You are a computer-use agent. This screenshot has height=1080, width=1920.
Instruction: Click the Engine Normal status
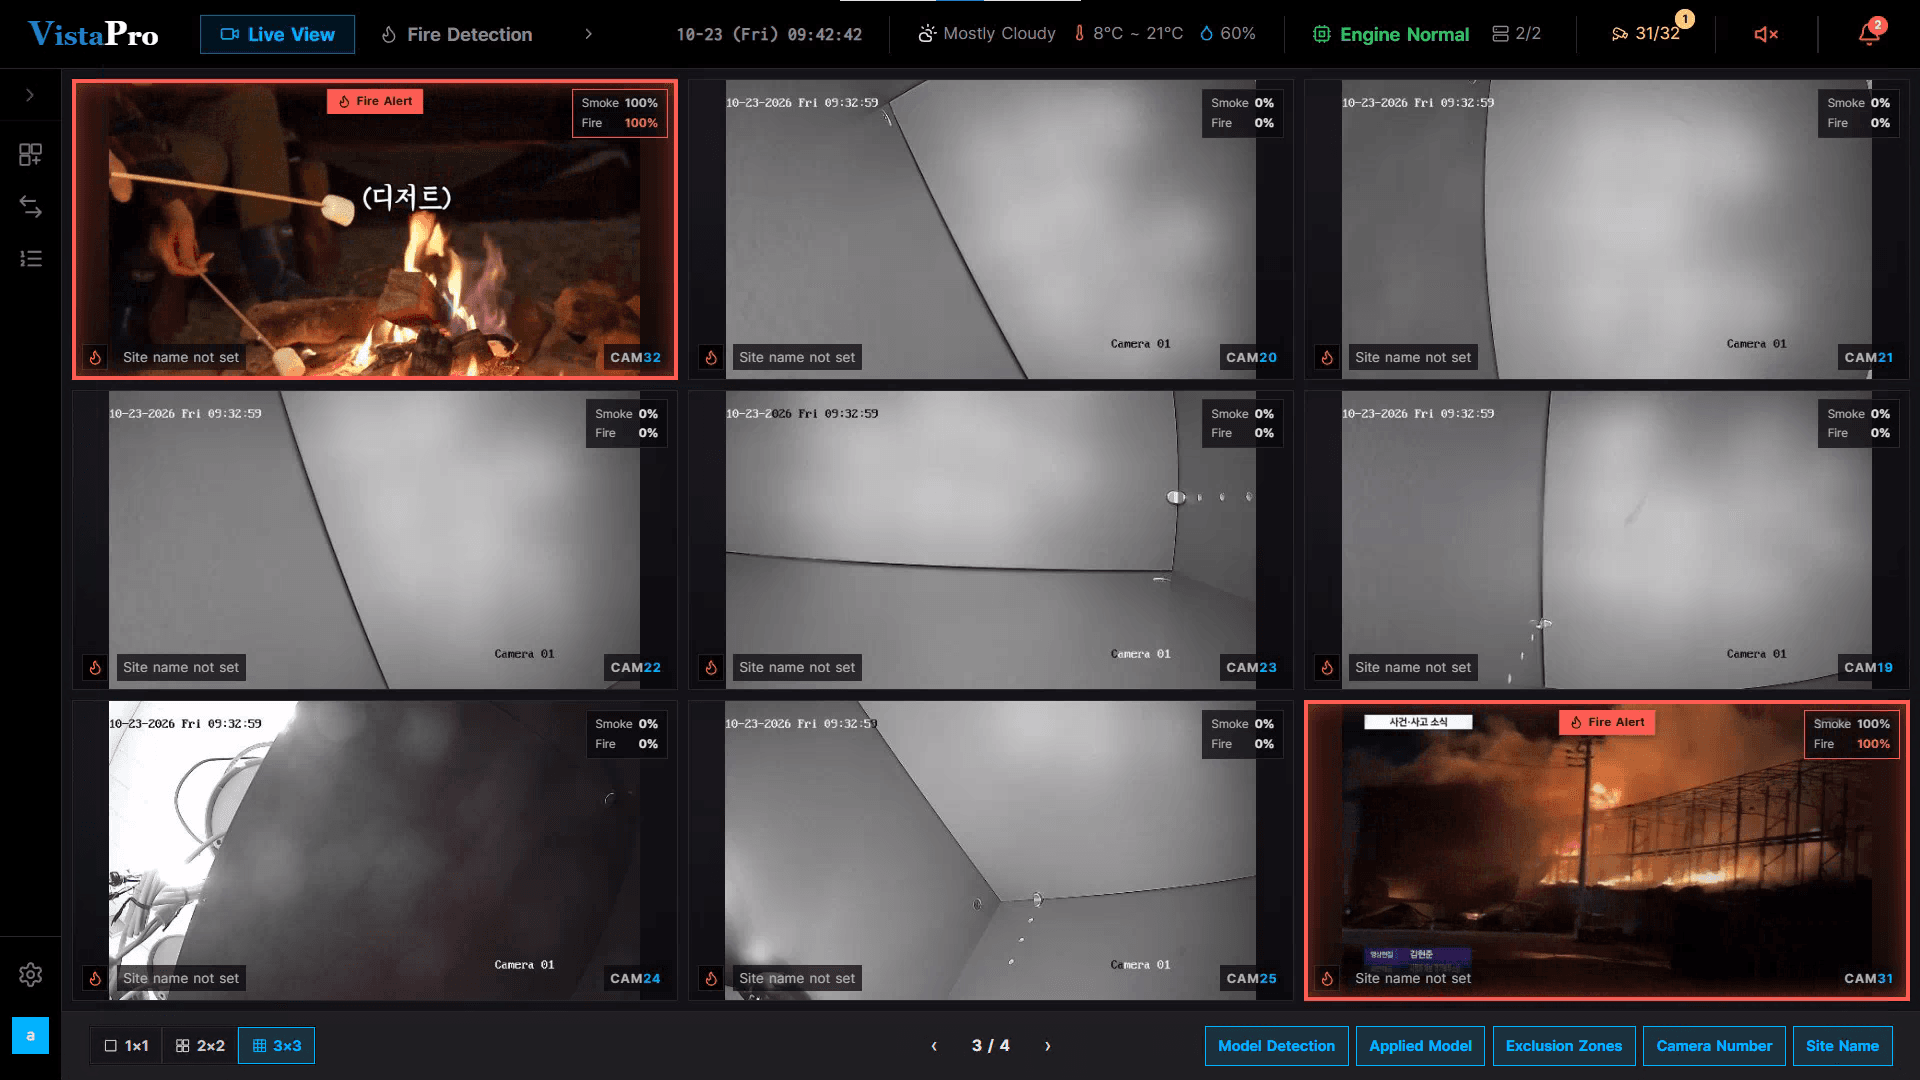(x=1391, y=34)
